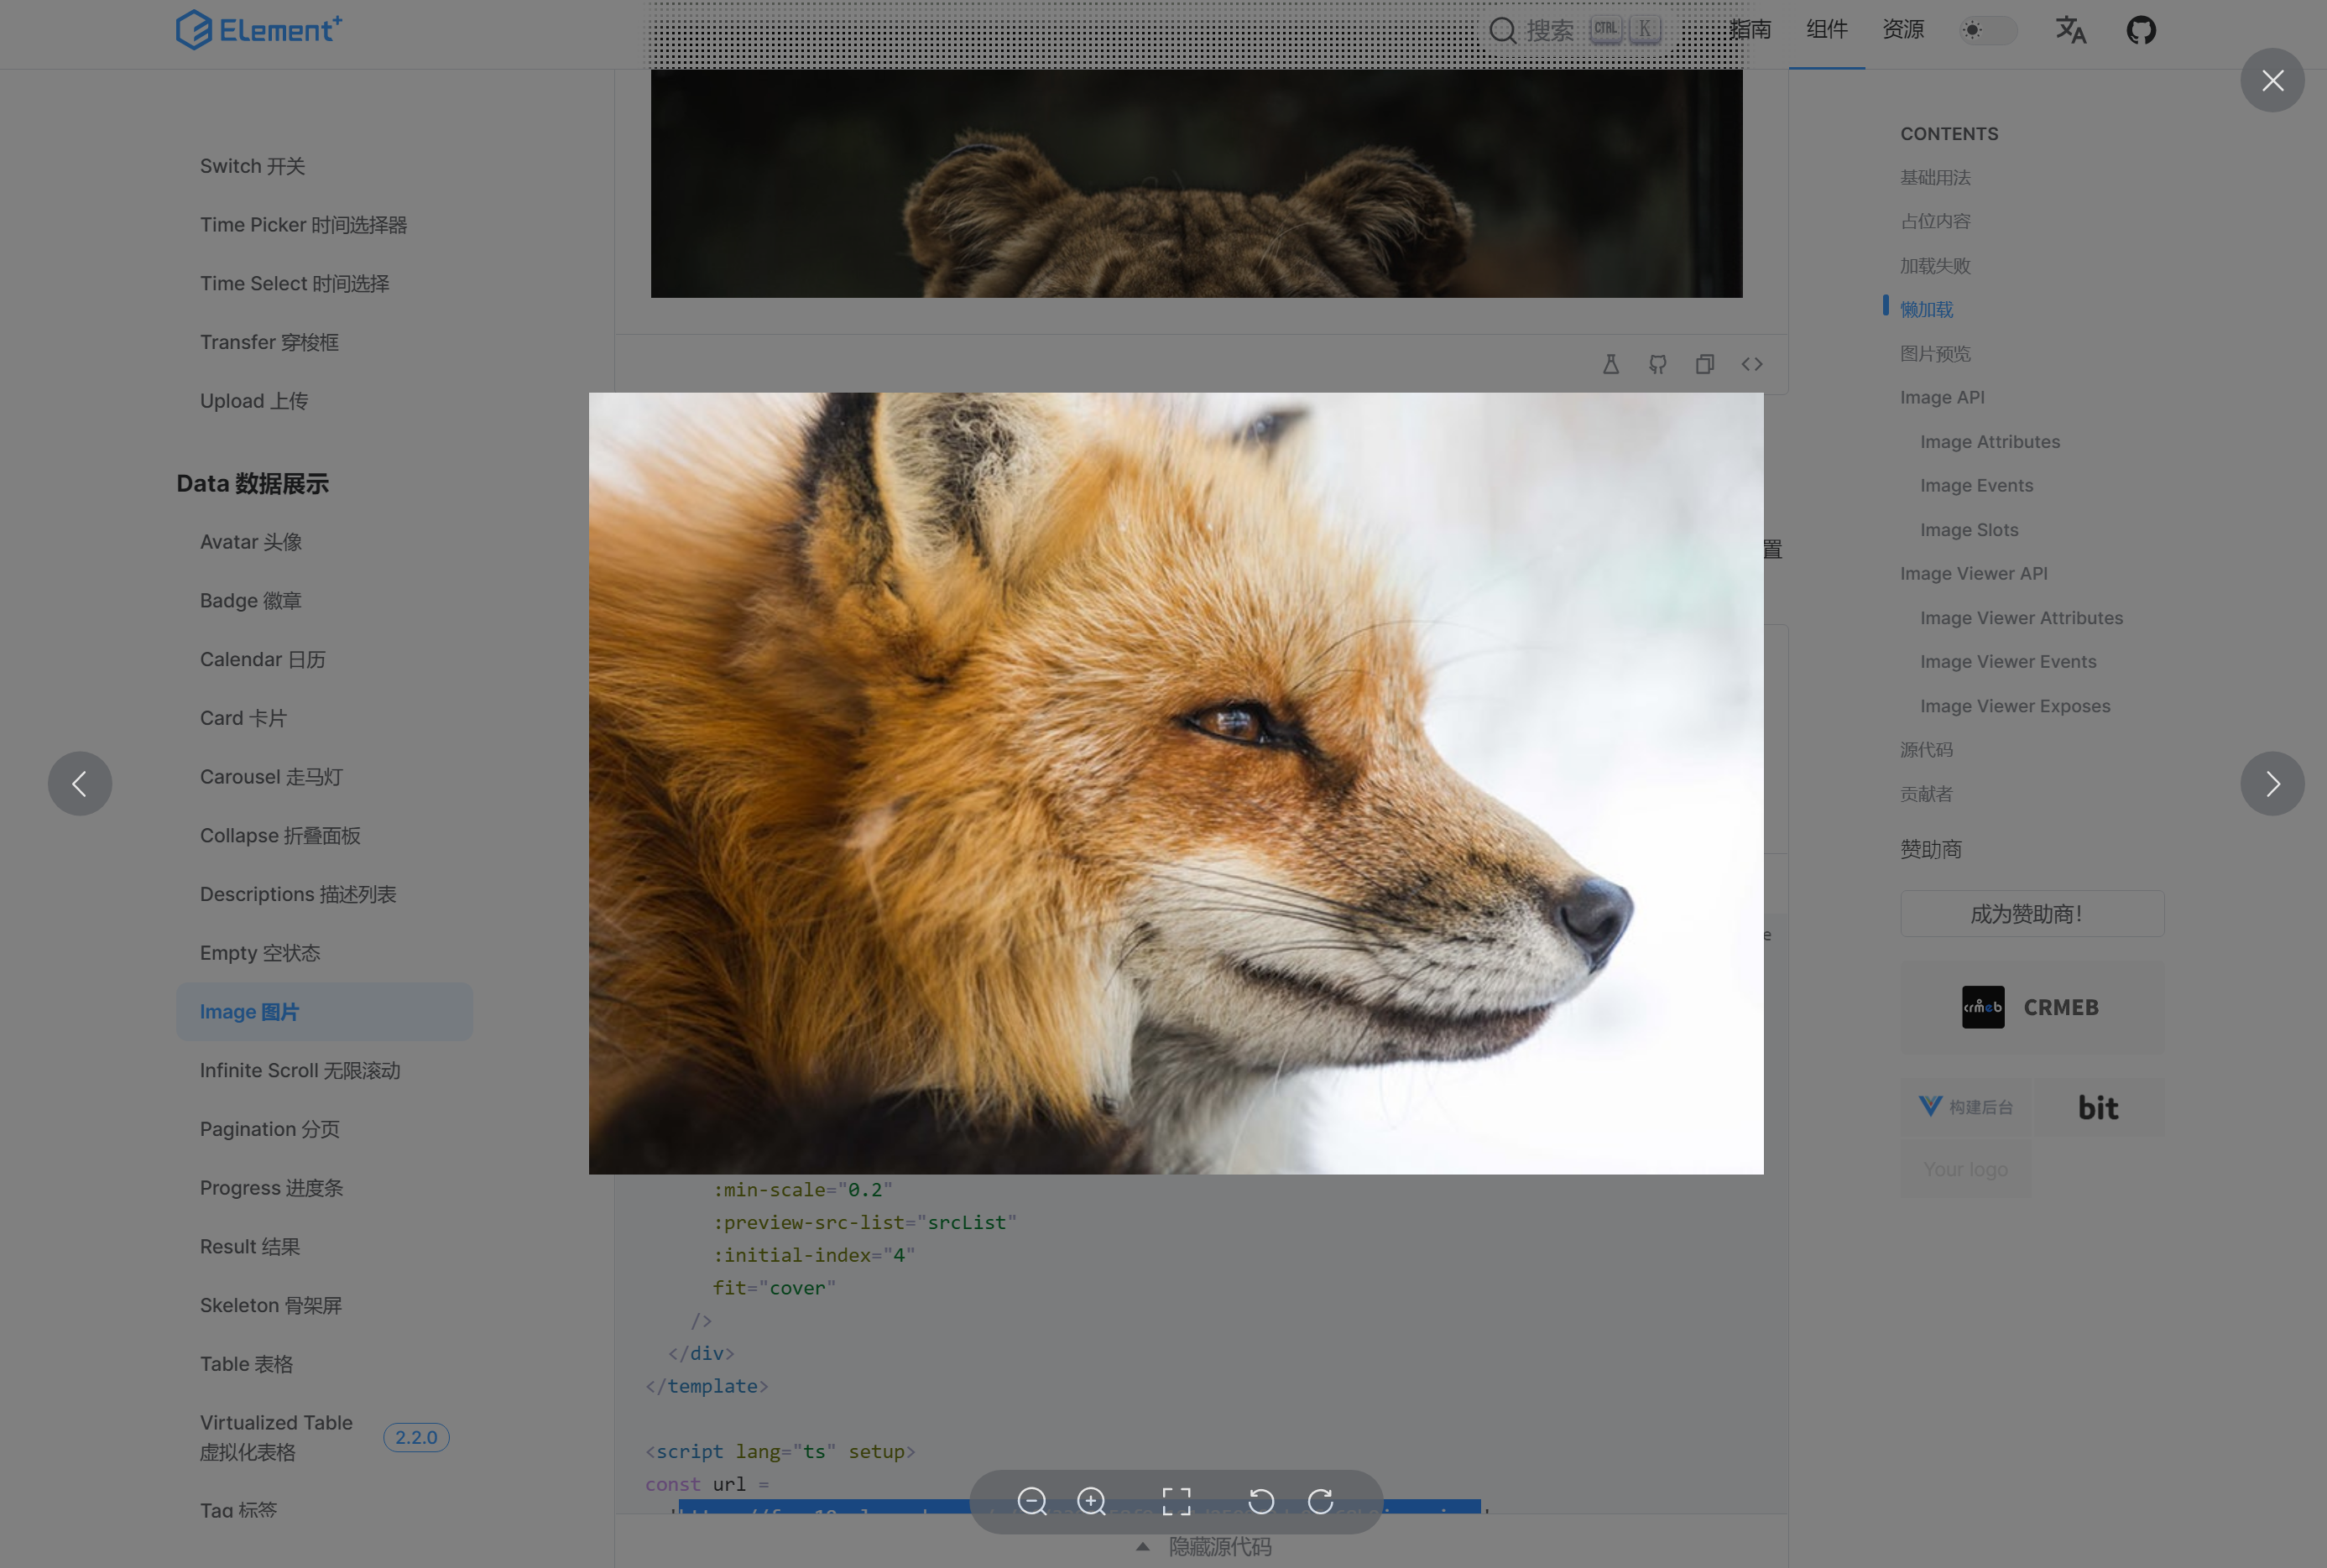Go to Transfer 穿梭框 page
Screen dimensions: 2327x1568
269,342
